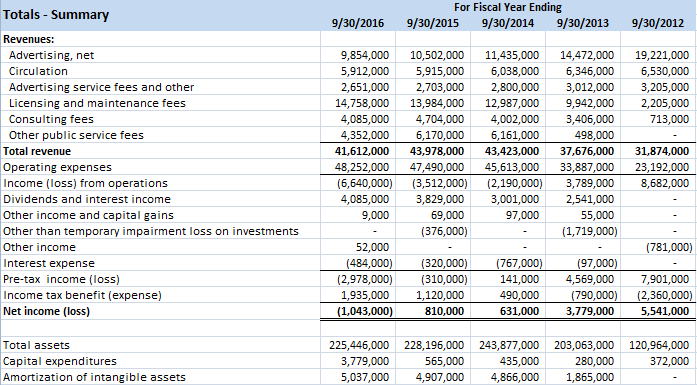Select advertising value 19,221,000

click(662, 55)
